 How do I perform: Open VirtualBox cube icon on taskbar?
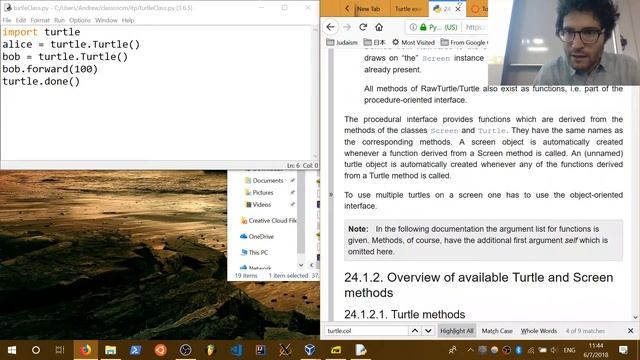click(x=310, y=350)
